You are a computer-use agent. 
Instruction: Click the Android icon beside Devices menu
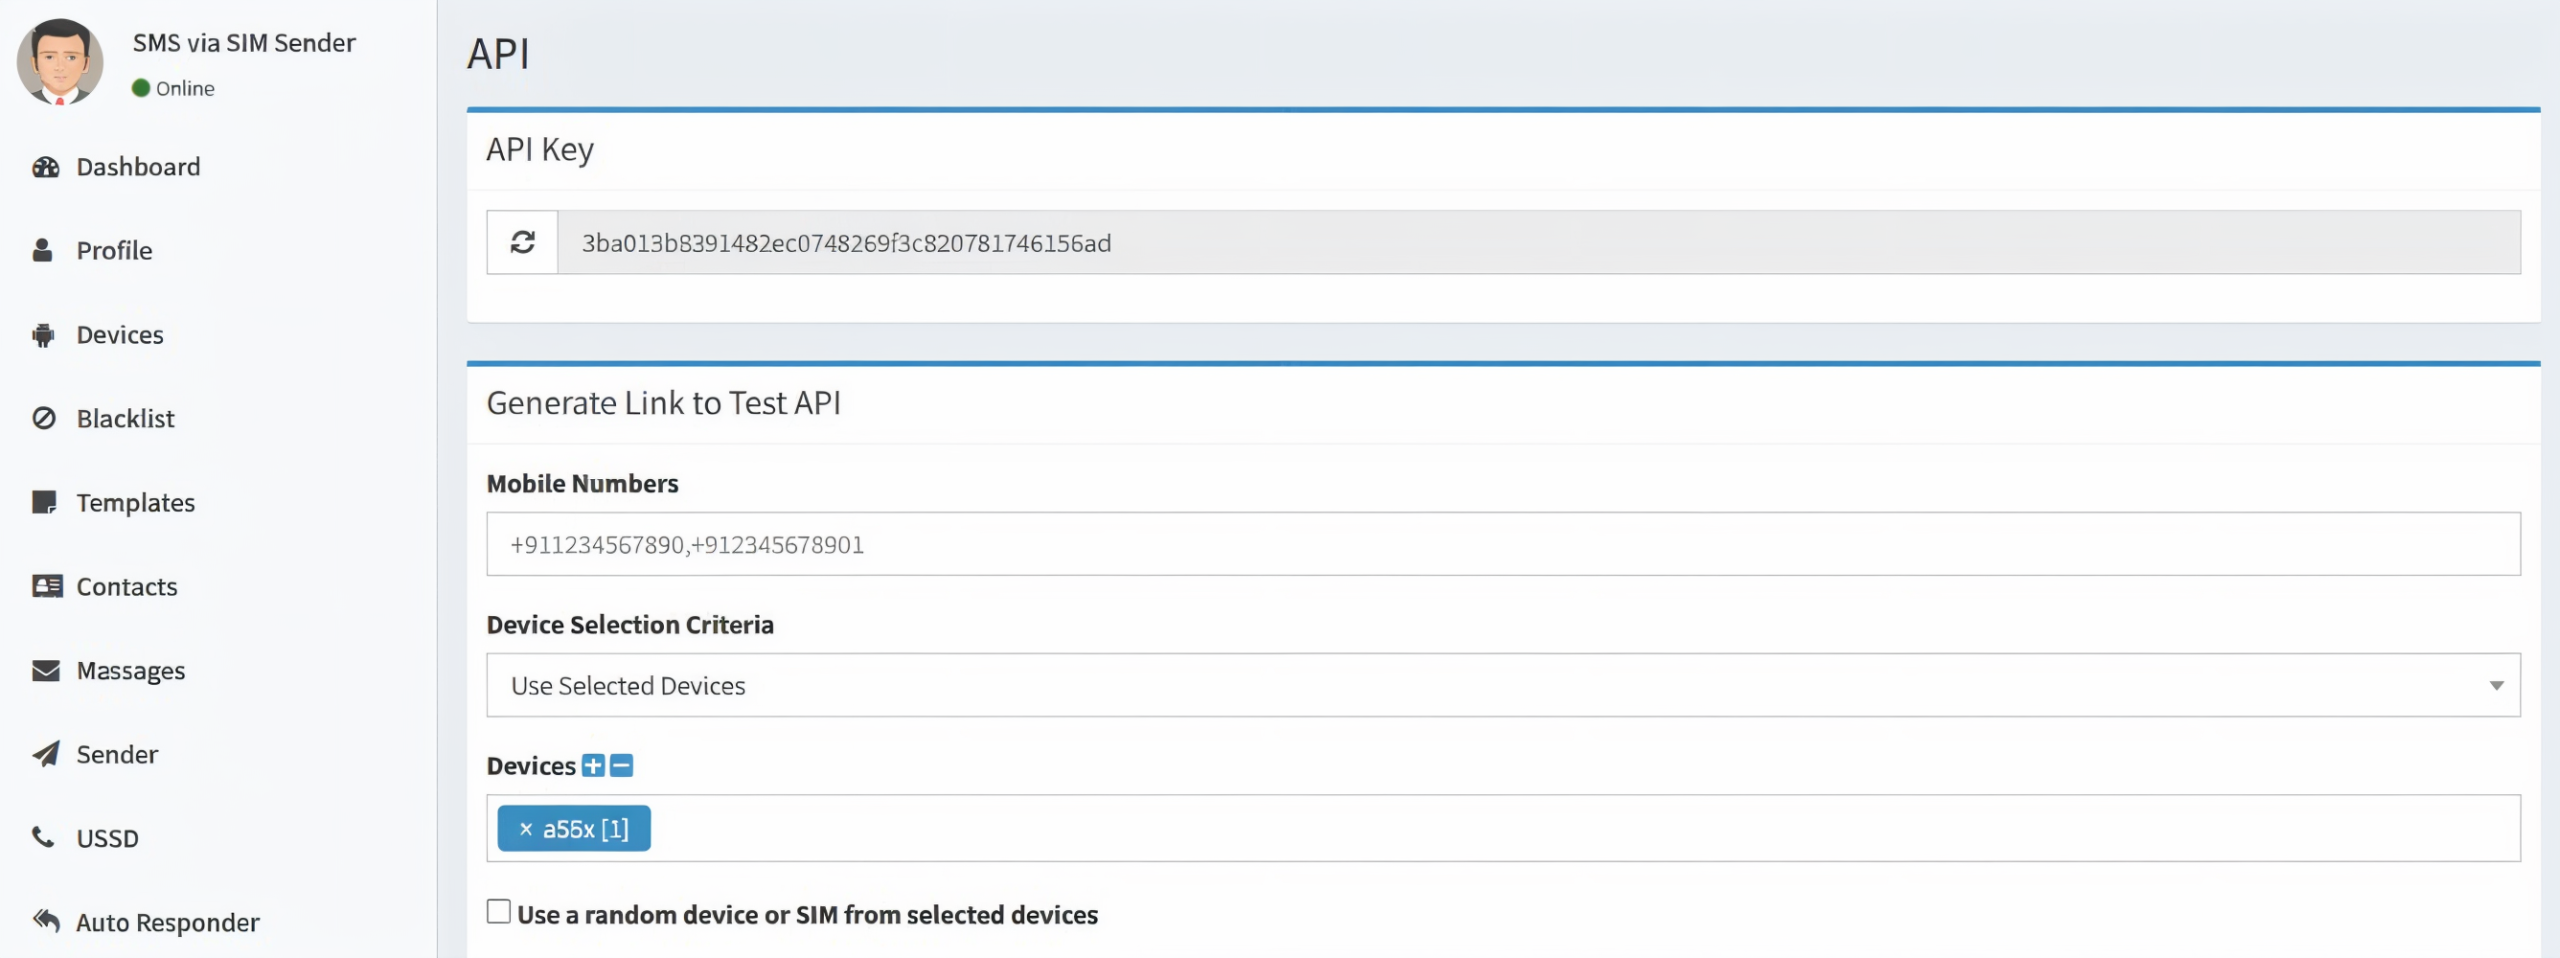coord(43,335)
